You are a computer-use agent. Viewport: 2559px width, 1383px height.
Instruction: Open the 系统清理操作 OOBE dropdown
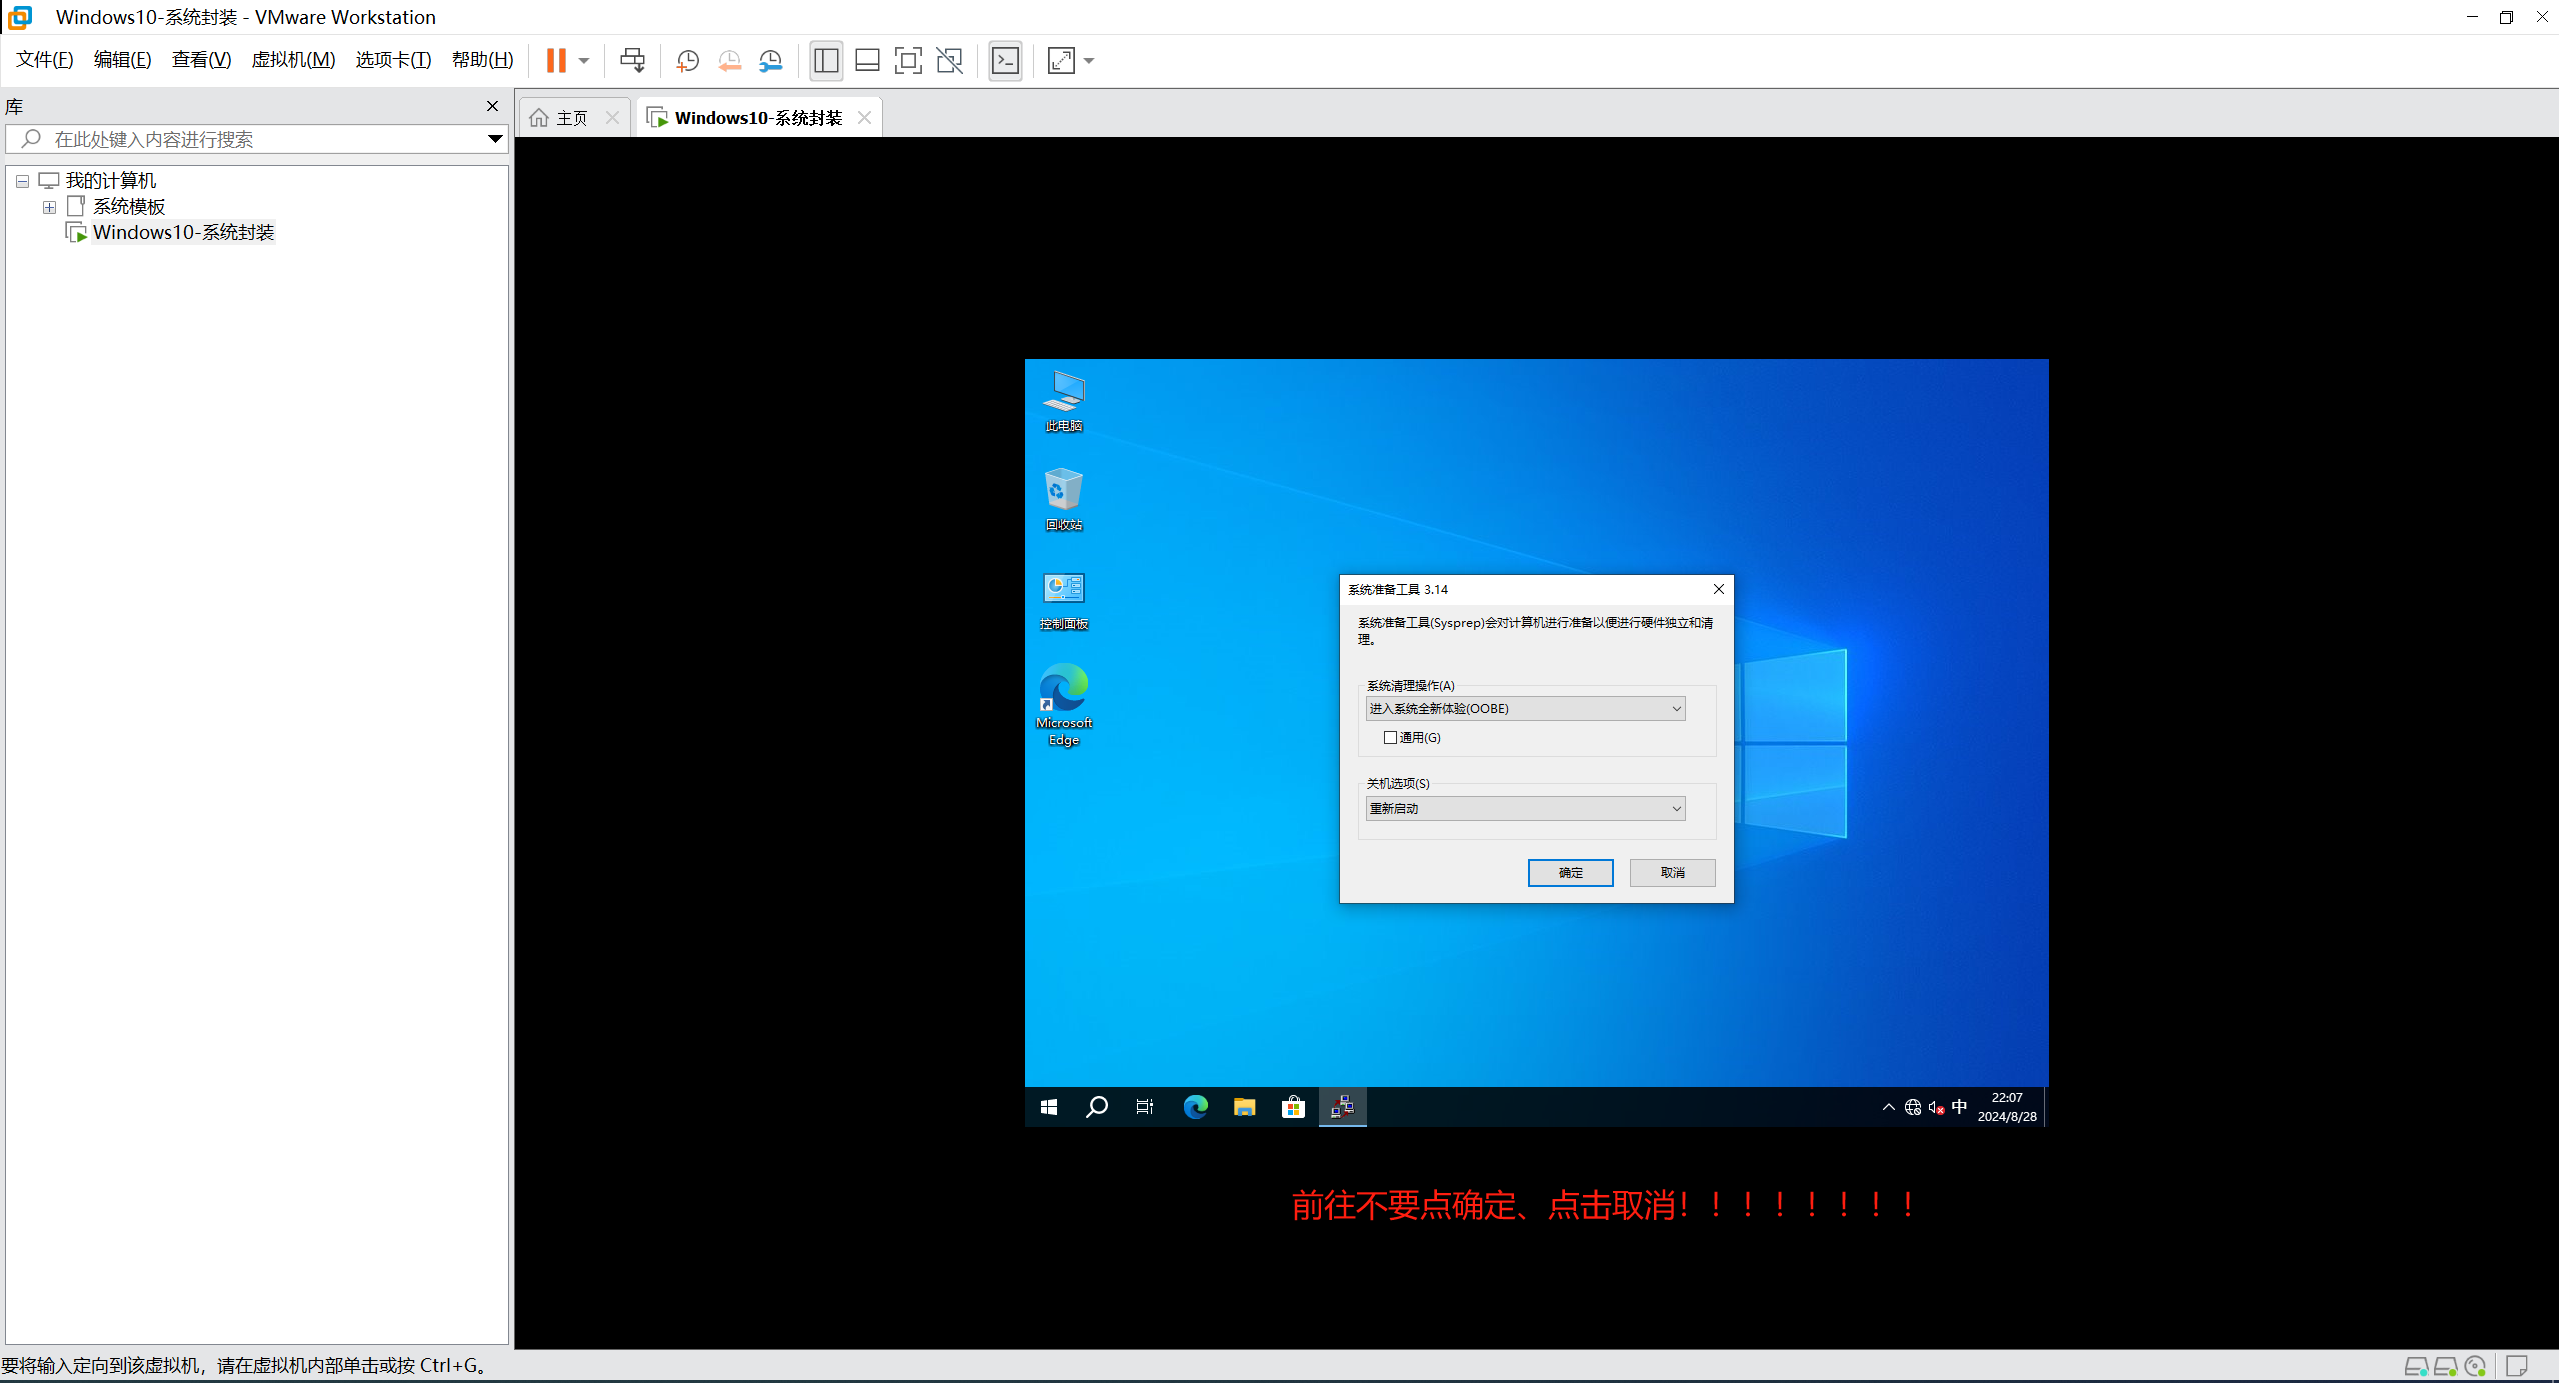(x=1525, y=709)
